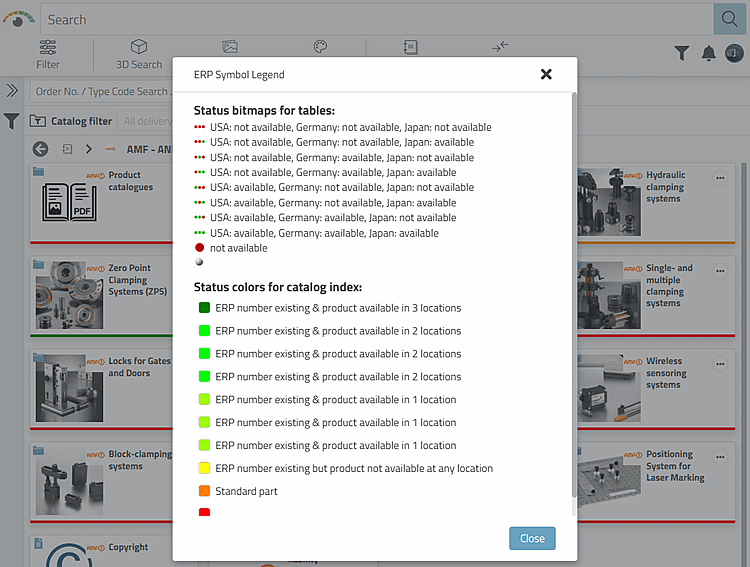
Task: Click the left sidebar funnel icon
Action: coord(11,121)
